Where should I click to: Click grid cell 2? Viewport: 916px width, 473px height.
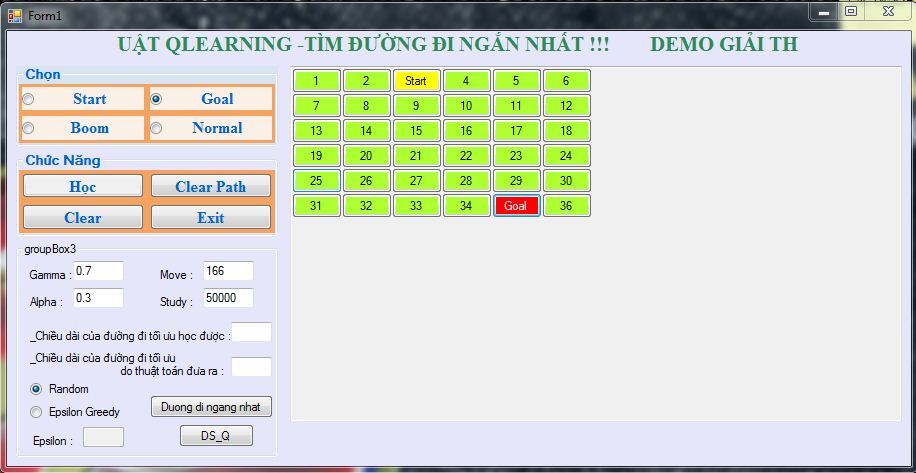(367, 81)
